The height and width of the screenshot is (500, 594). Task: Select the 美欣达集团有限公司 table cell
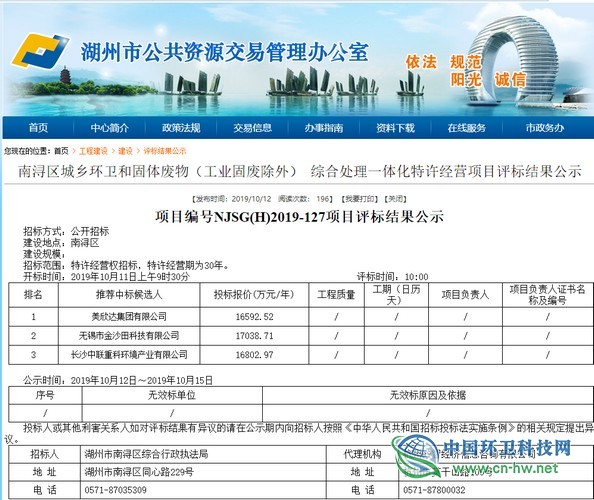[x=129, y=317]
